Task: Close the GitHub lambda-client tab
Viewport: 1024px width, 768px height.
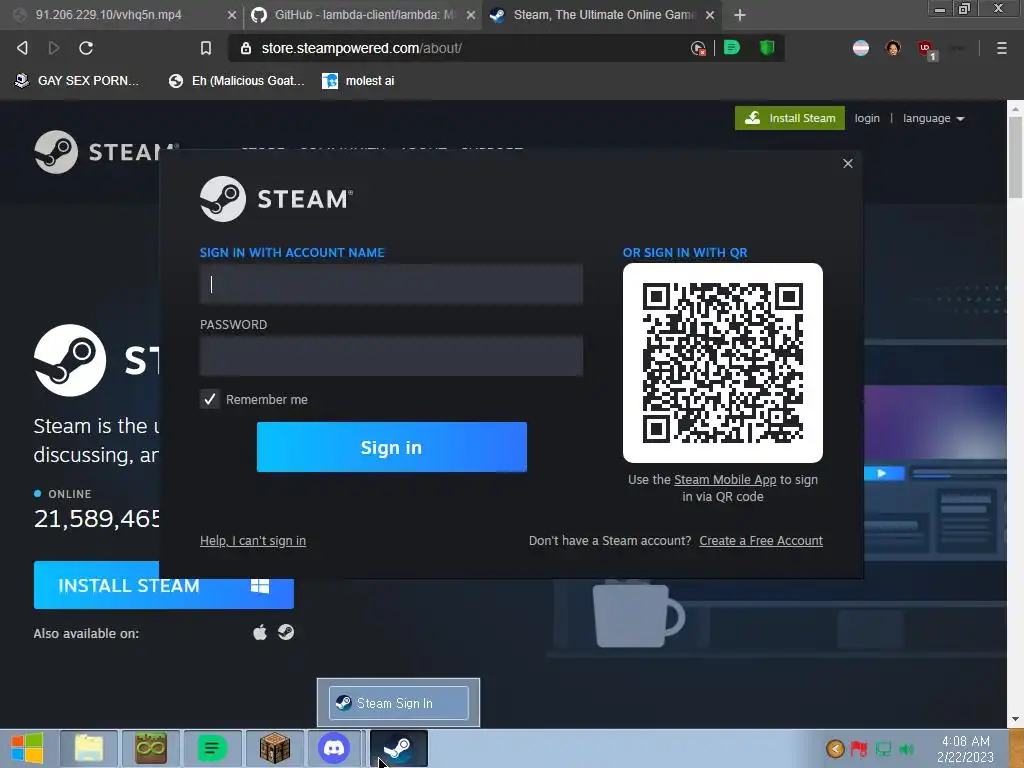Action: tap(470, 15)
